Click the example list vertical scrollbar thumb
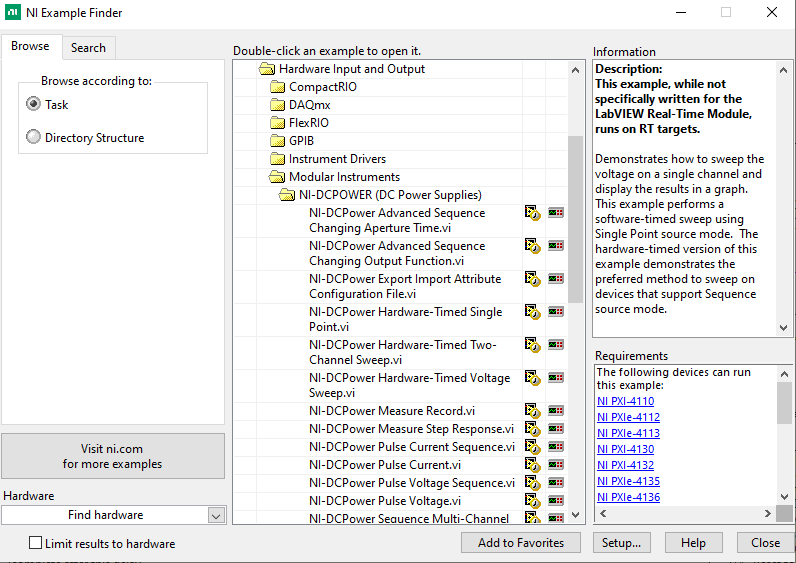Viewport: 796px width, 563px height. click(575, 219)
